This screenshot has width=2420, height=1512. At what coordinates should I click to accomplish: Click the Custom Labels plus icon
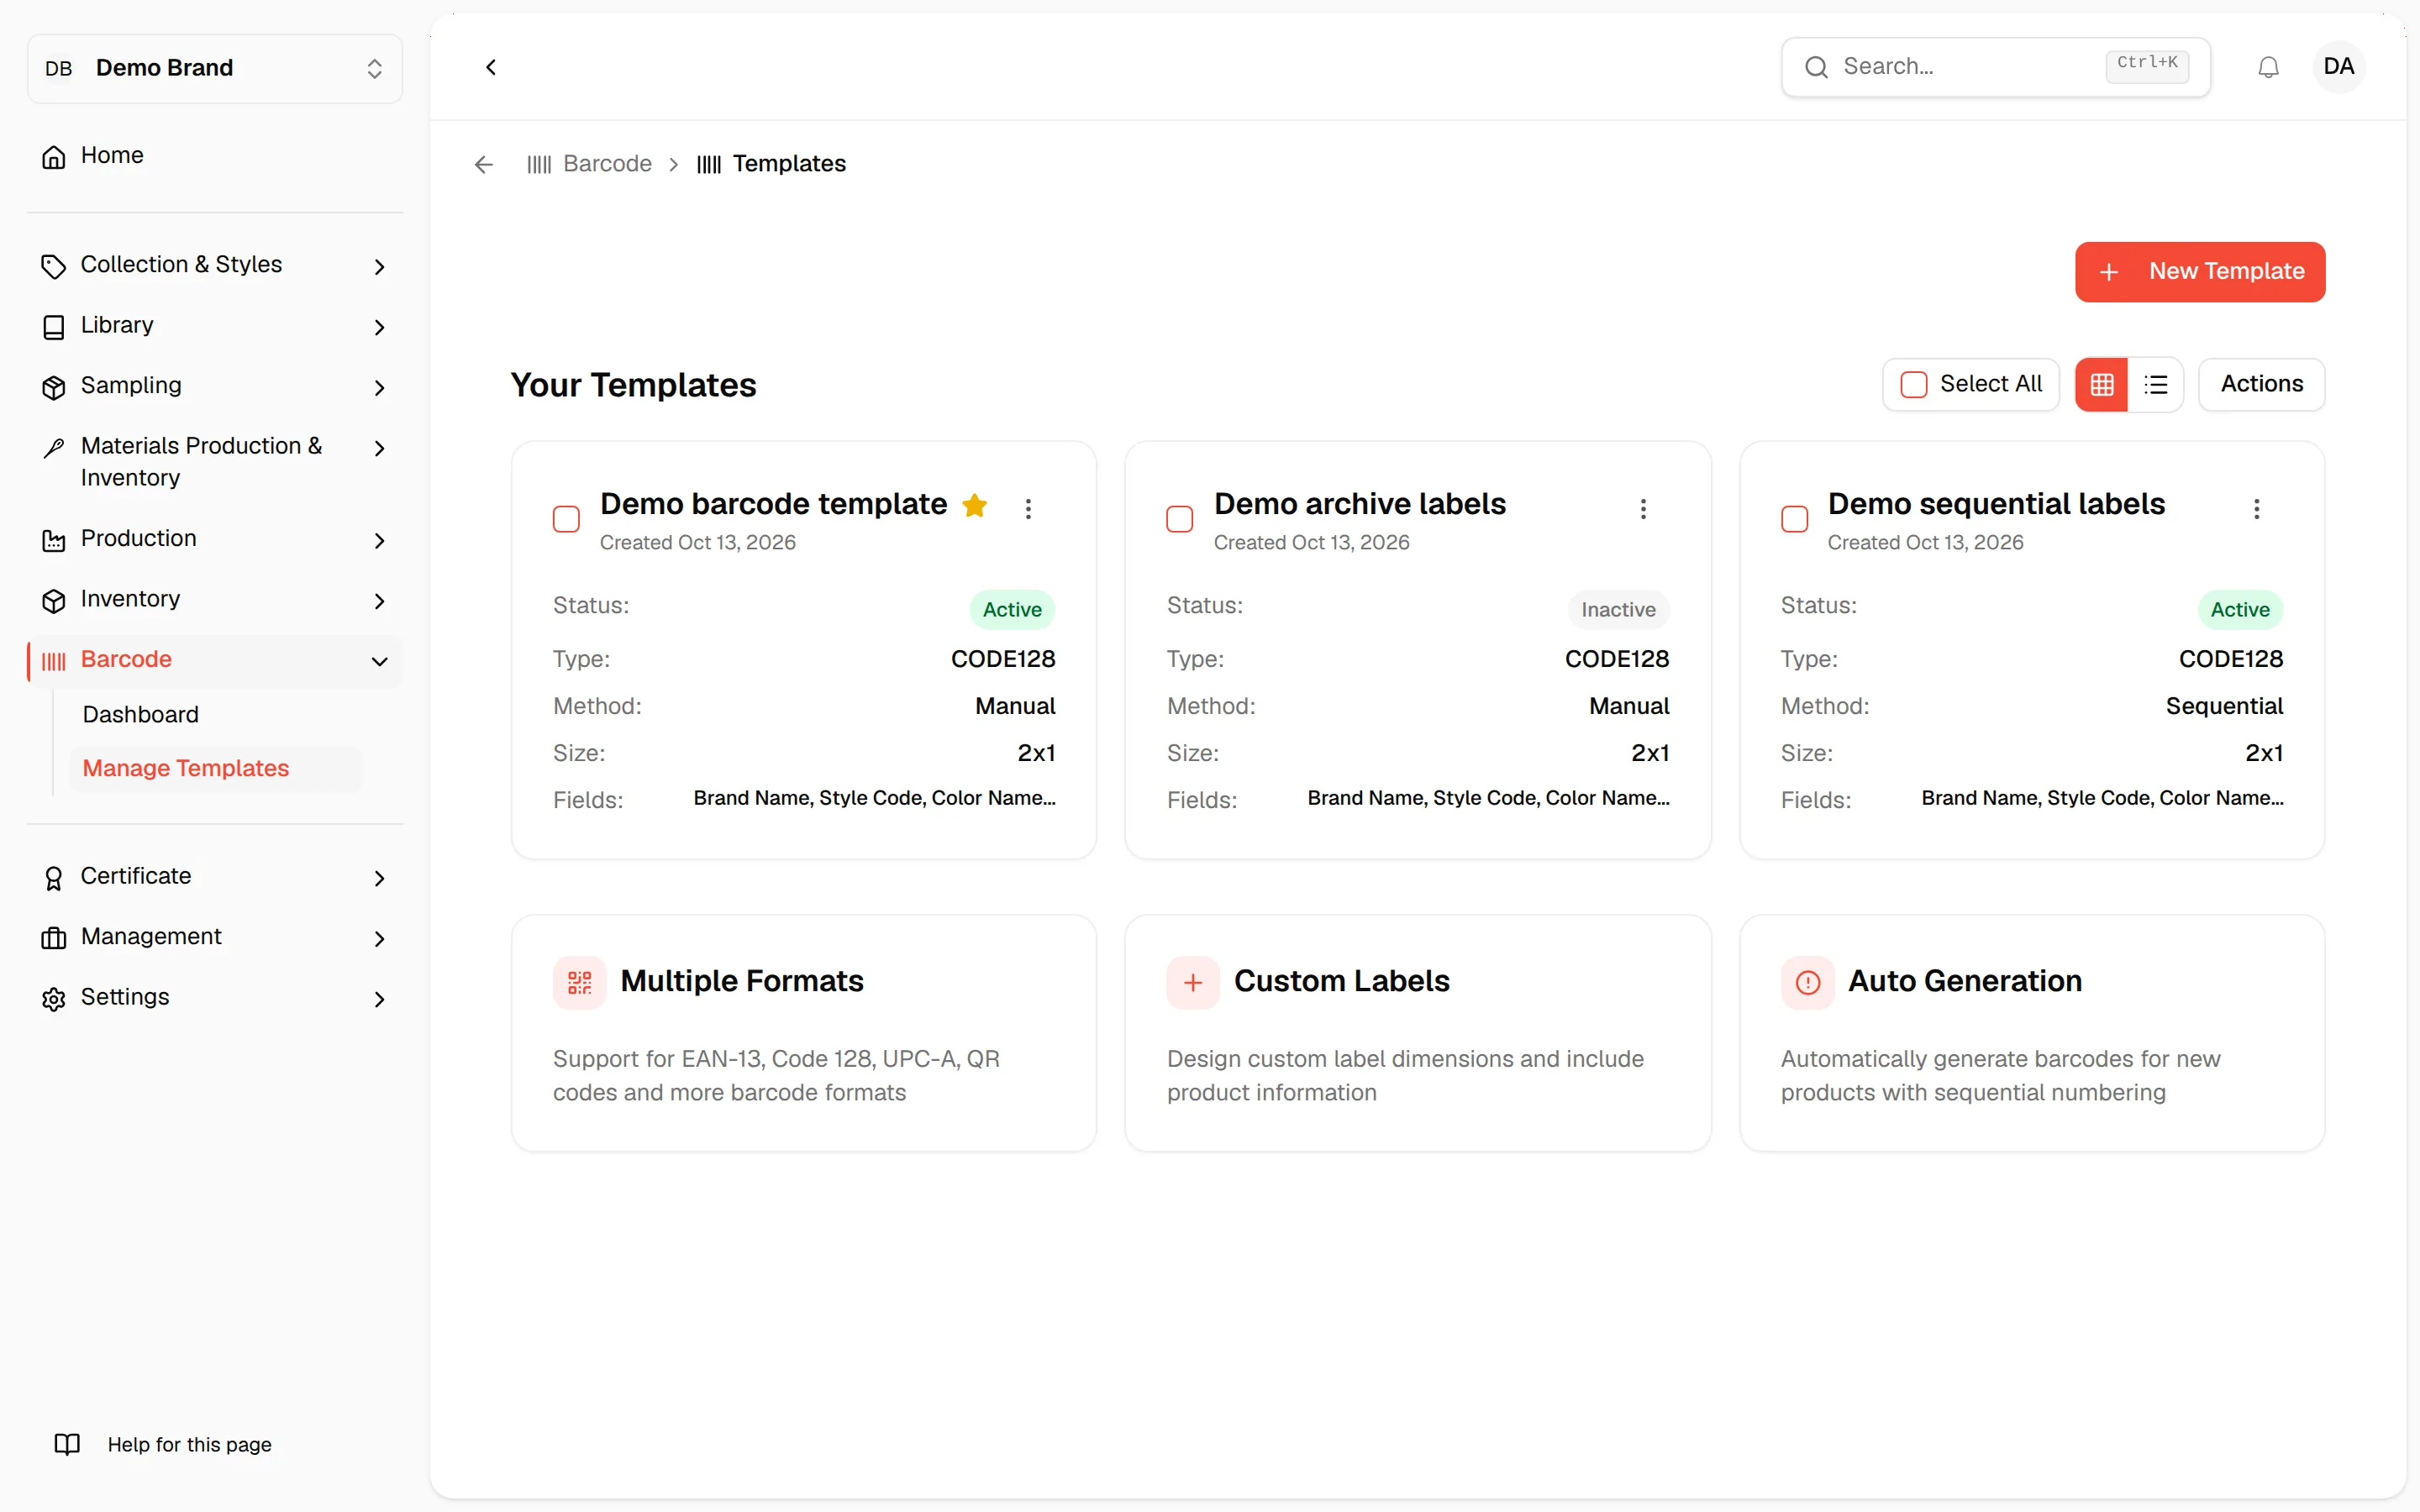point(1193,982)
